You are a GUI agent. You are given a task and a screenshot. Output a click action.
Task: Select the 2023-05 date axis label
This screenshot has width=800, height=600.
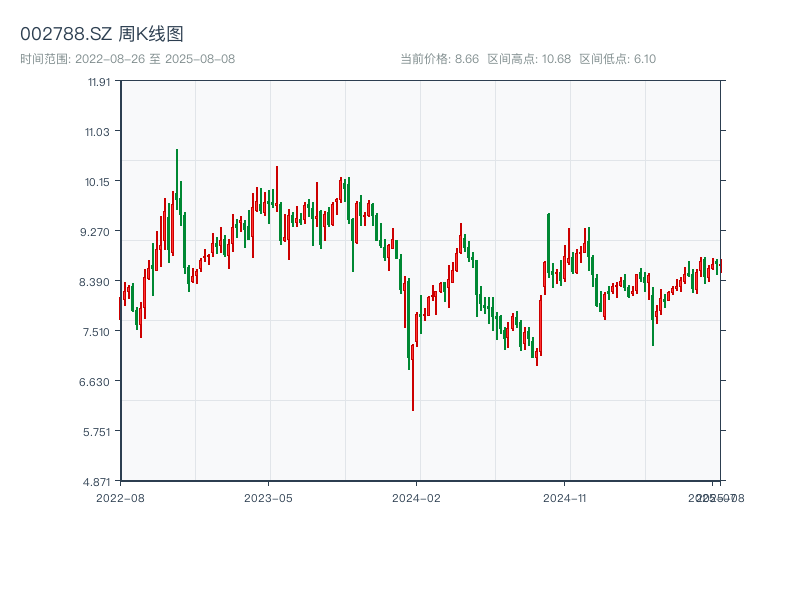tap(268, 498)
